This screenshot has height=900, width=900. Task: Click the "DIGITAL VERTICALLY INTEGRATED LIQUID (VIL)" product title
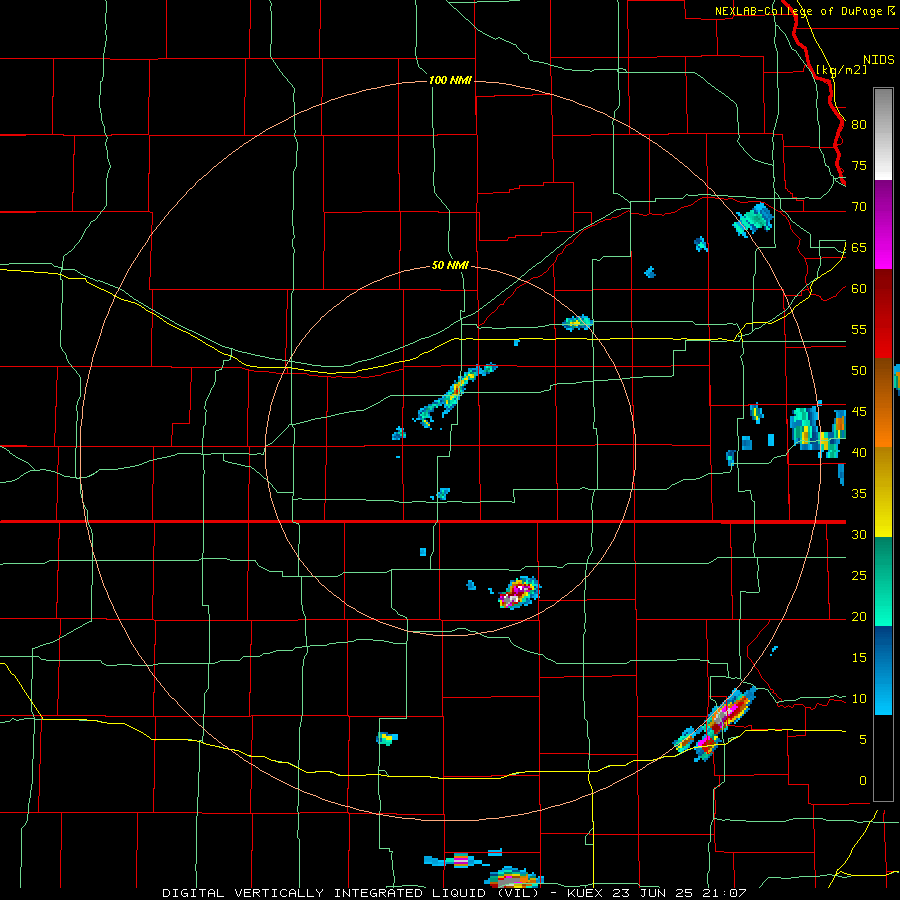(350, 893)
